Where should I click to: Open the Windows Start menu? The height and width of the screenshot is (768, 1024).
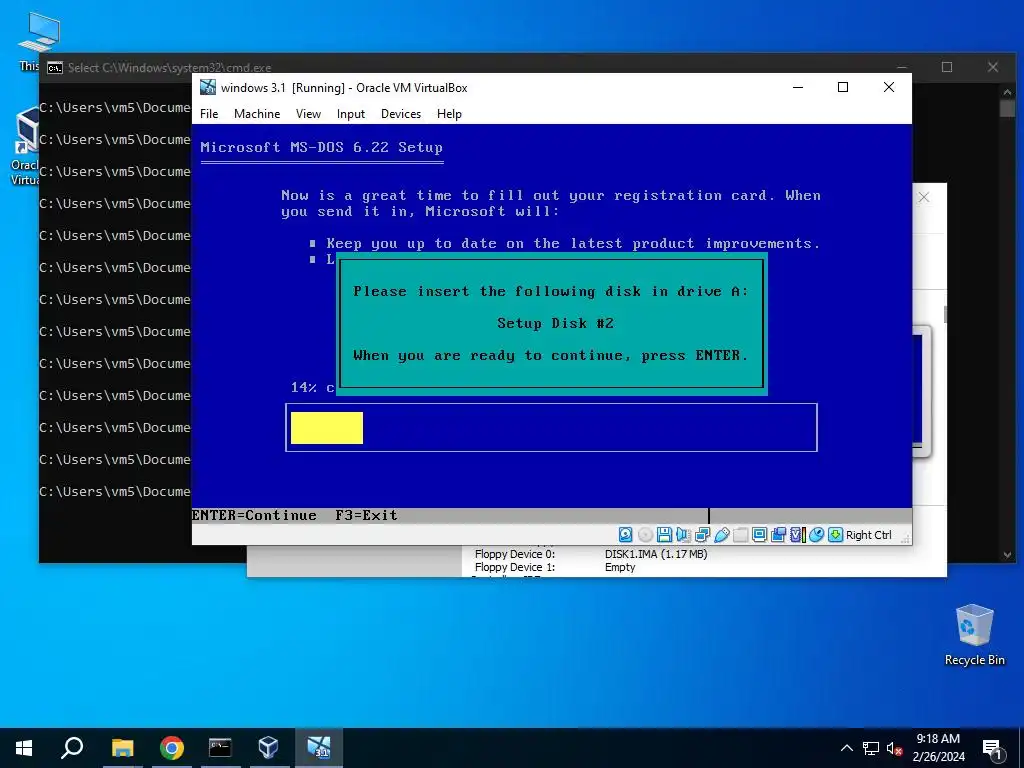[x=24, y=748]
